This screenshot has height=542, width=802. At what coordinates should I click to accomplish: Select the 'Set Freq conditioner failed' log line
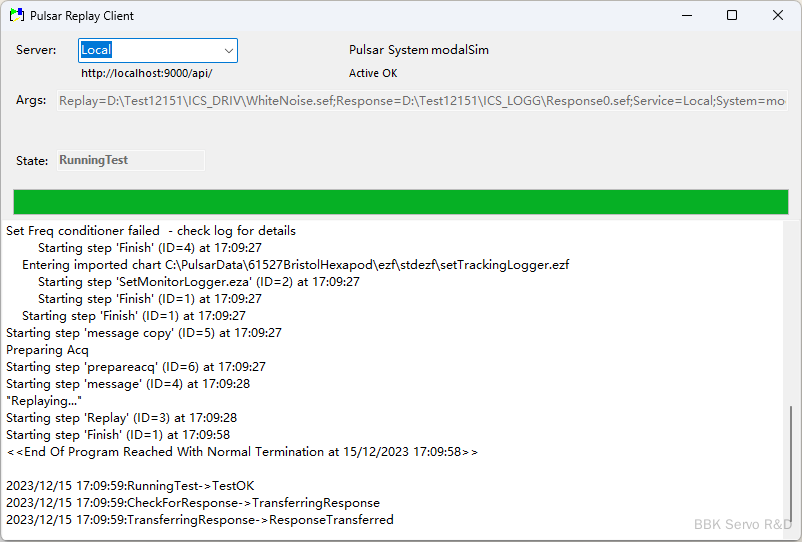151,231
